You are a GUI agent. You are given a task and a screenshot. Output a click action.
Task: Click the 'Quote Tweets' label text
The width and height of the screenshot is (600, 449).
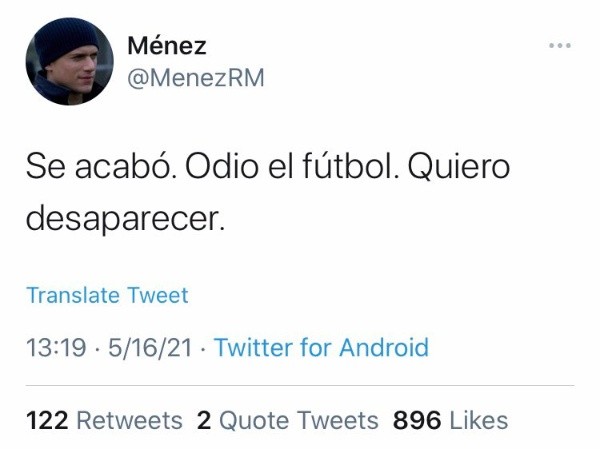click(x=298, y=421)
